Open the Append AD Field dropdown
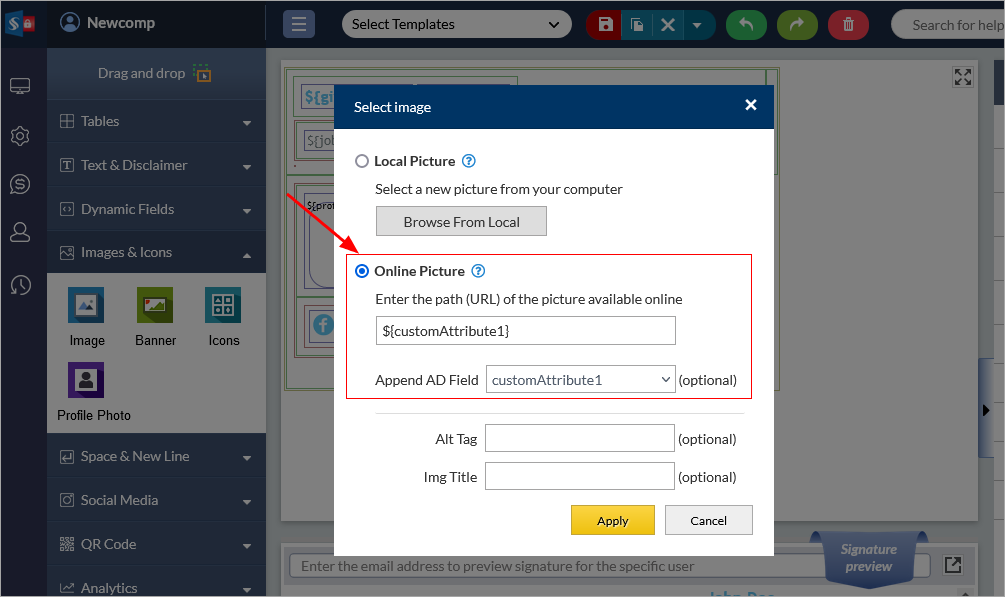1005x597 pixels. pos(580,380)
